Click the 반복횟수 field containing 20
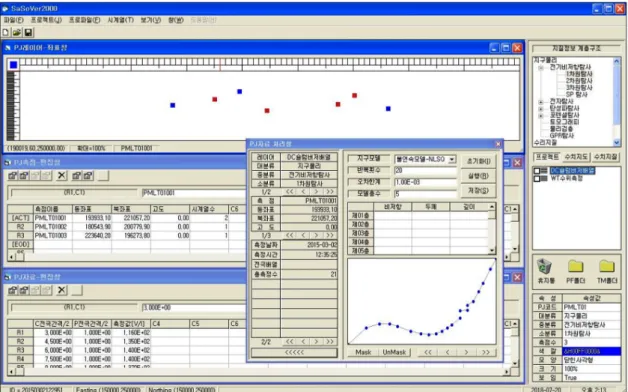 click(425, 171)
